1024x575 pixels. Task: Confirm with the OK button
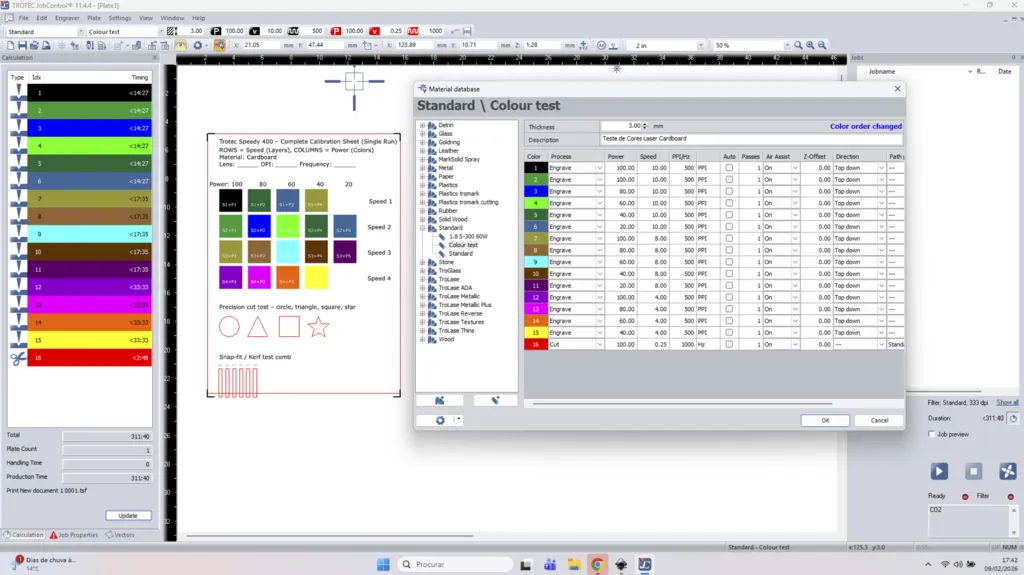[825, 420]
